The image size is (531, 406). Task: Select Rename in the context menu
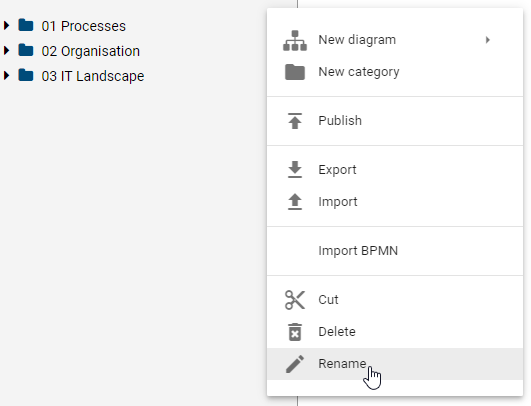(395, 364)
